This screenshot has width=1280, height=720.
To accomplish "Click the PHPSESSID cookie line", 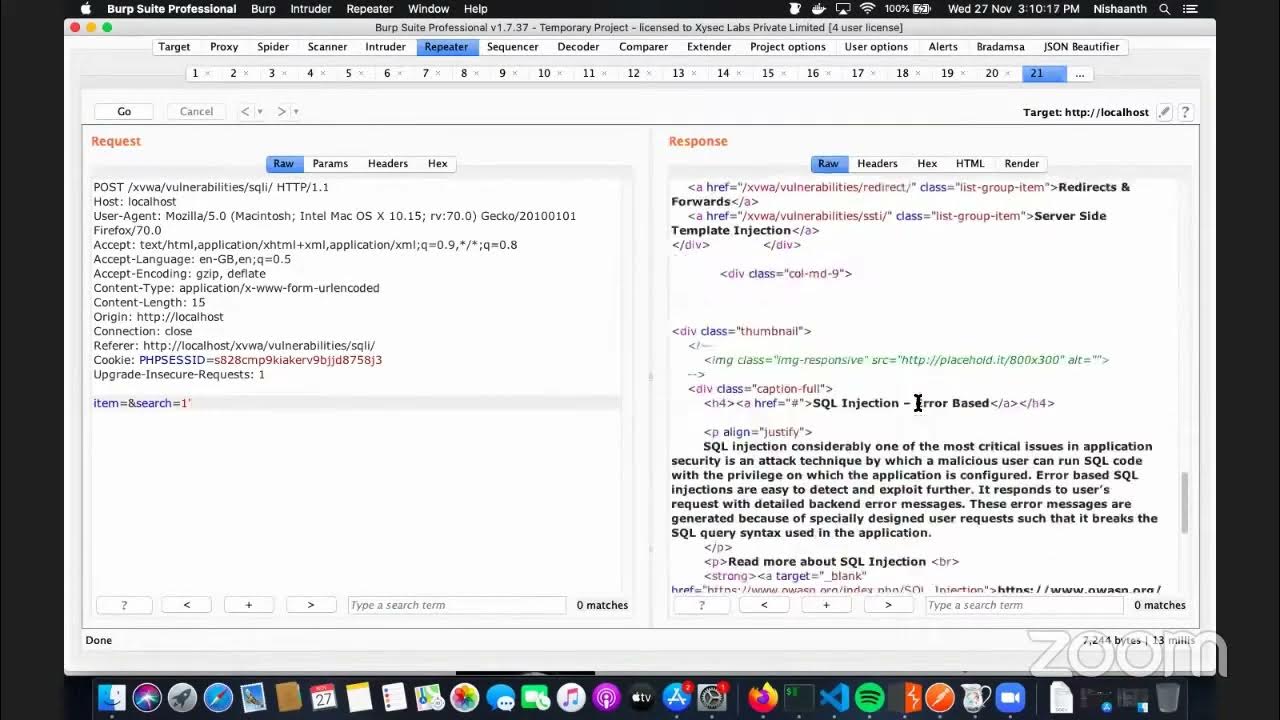I will (x=238, y=360).
